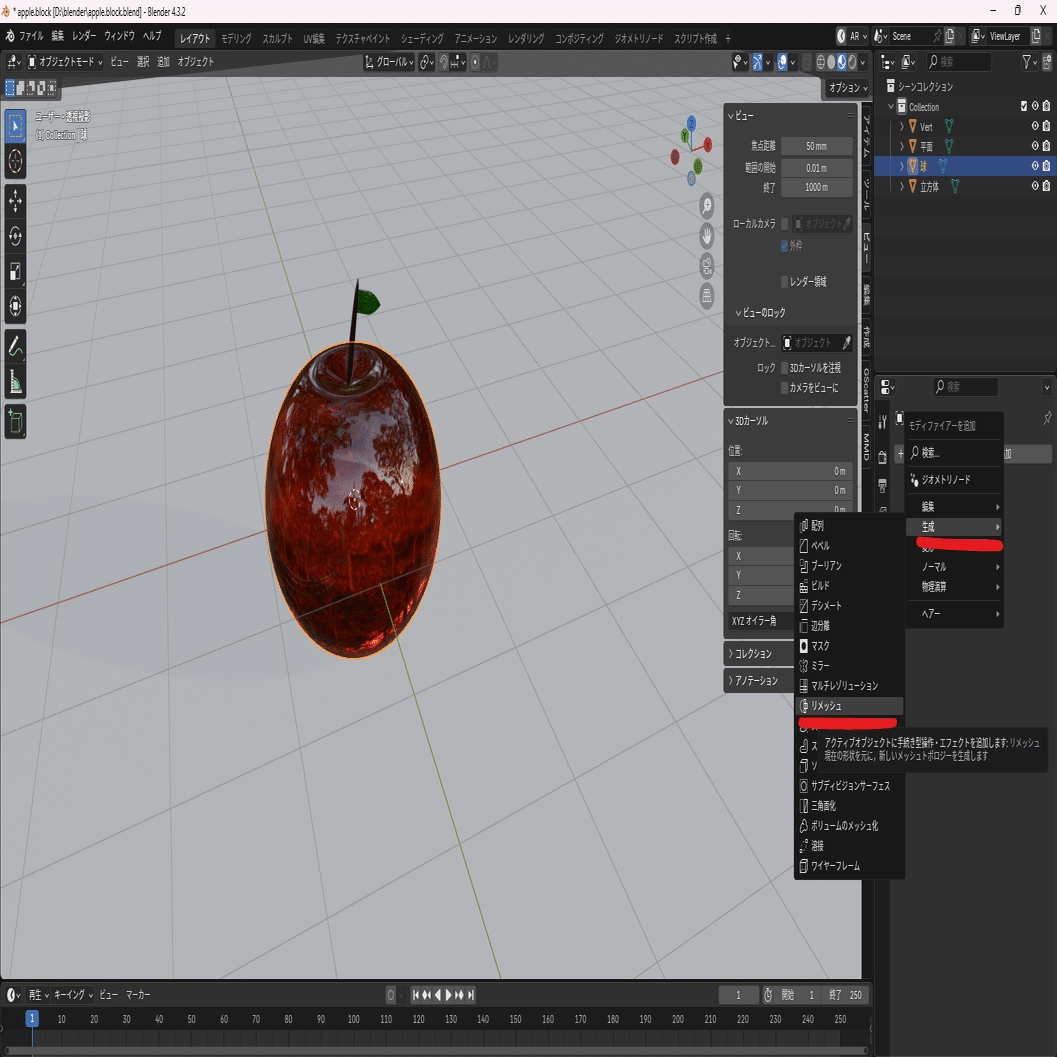Click frame 100 on the timeline

pyautogui.click(x=353, y=1019)
